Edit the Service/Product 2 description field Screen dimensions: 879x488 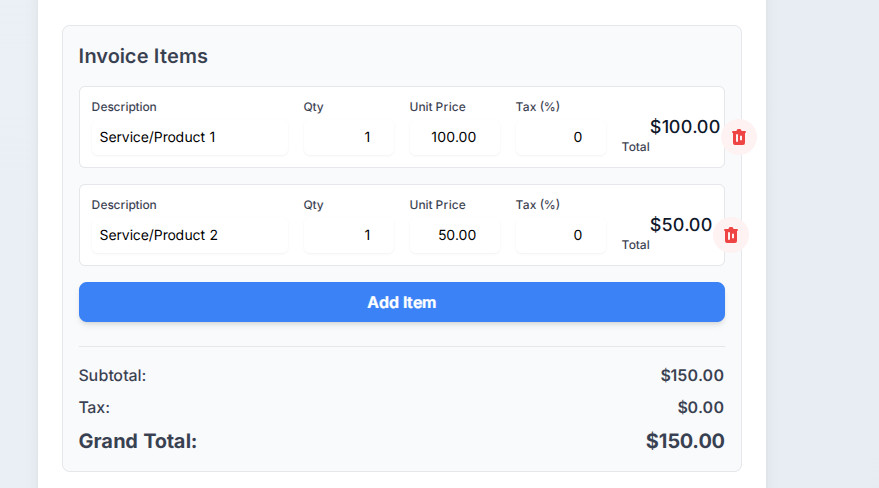(190, 235)
